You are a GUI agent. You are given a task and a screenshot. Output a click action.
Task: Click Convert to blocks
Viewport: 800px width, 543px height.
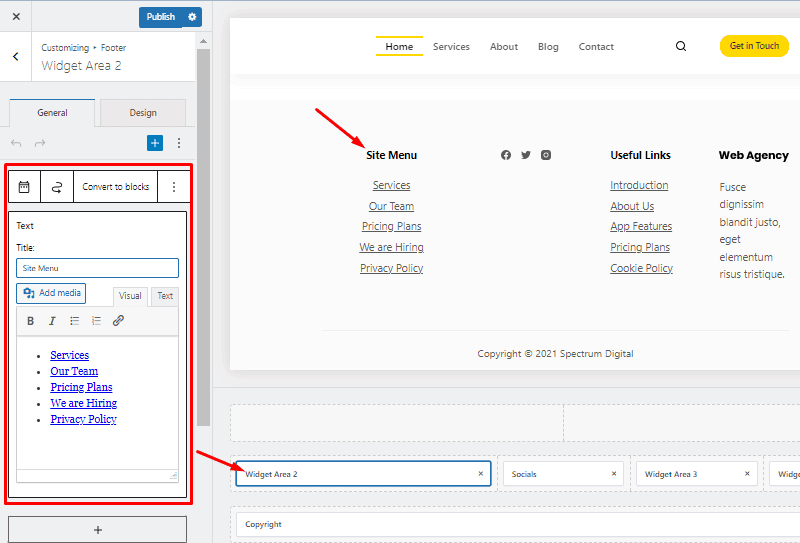coord(115,187)
